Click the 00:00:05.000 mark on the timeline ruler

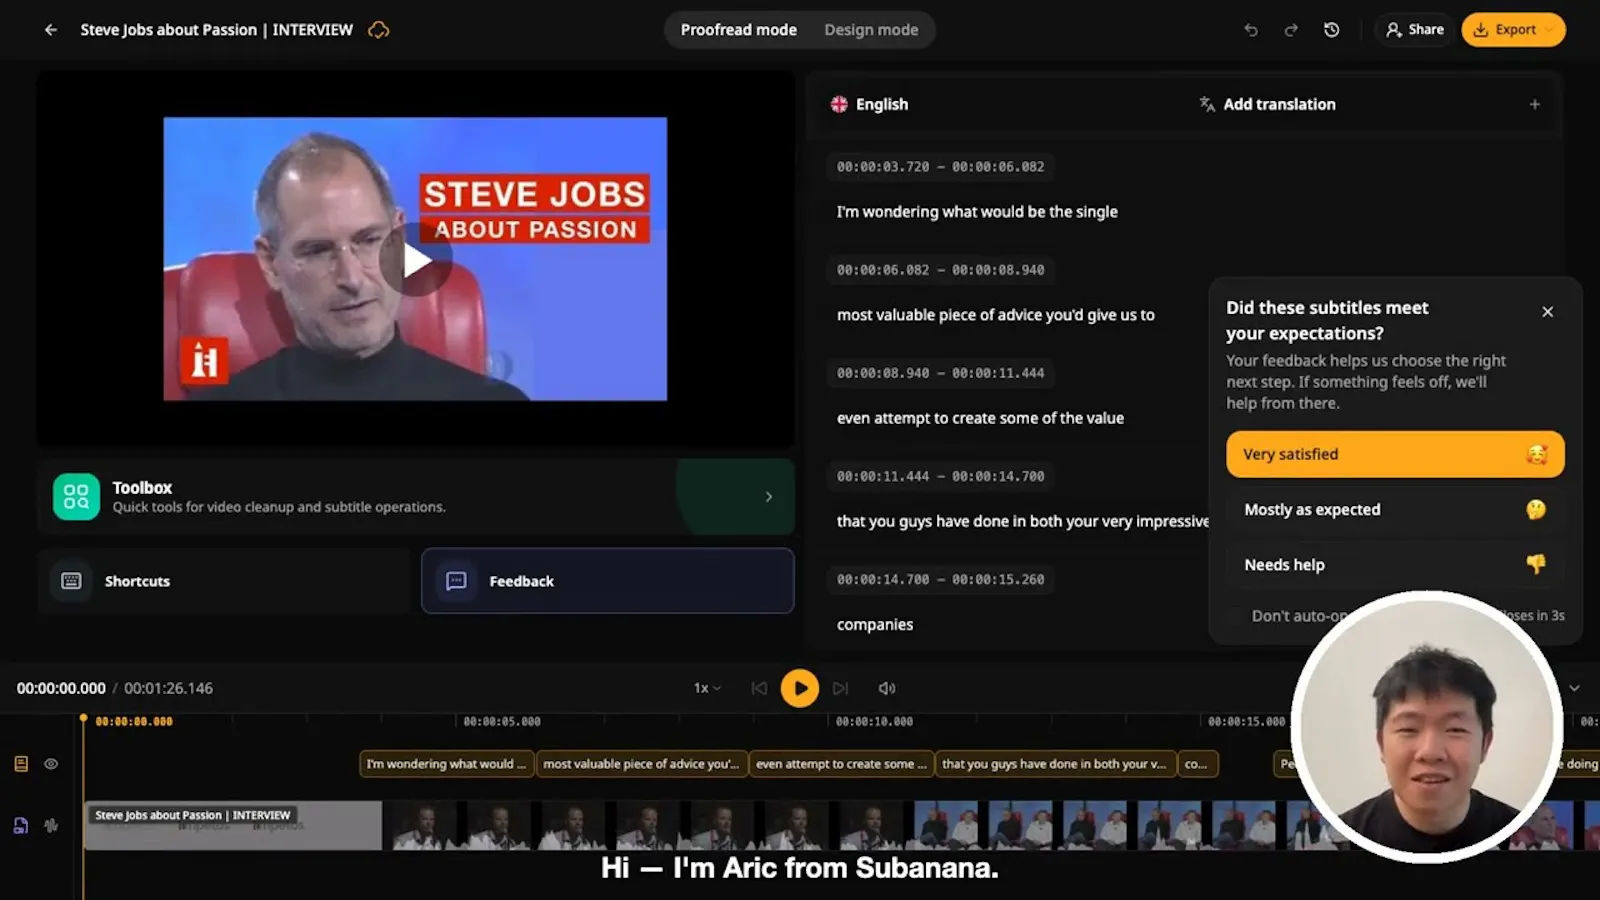point(501,721)
